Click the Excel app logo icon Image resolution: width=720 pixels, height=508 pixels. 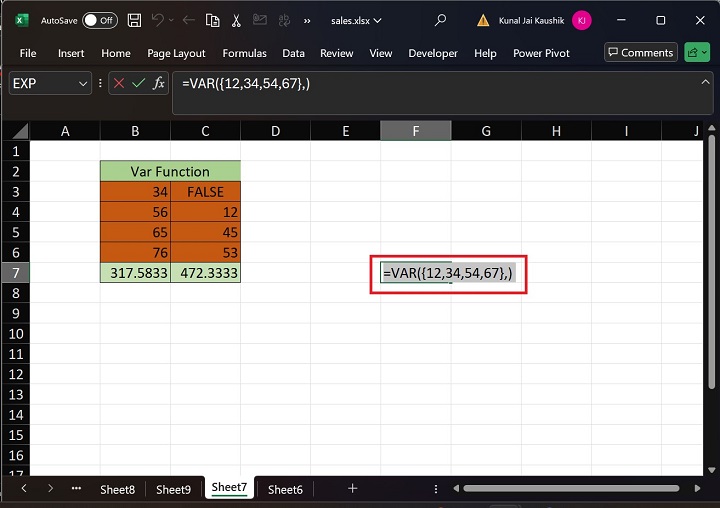click(x=22, y=20)
